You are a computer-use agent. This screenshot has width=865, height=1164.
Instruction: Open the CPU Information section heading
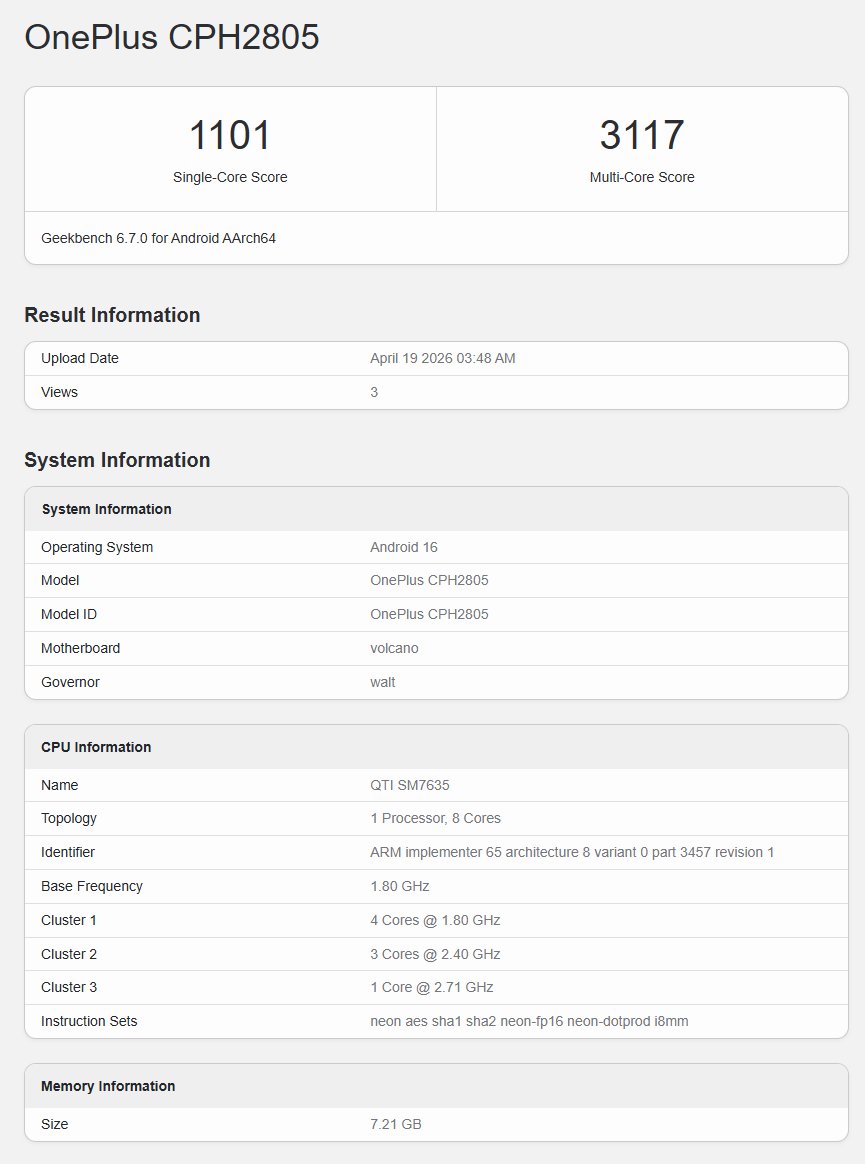[94, 747]
